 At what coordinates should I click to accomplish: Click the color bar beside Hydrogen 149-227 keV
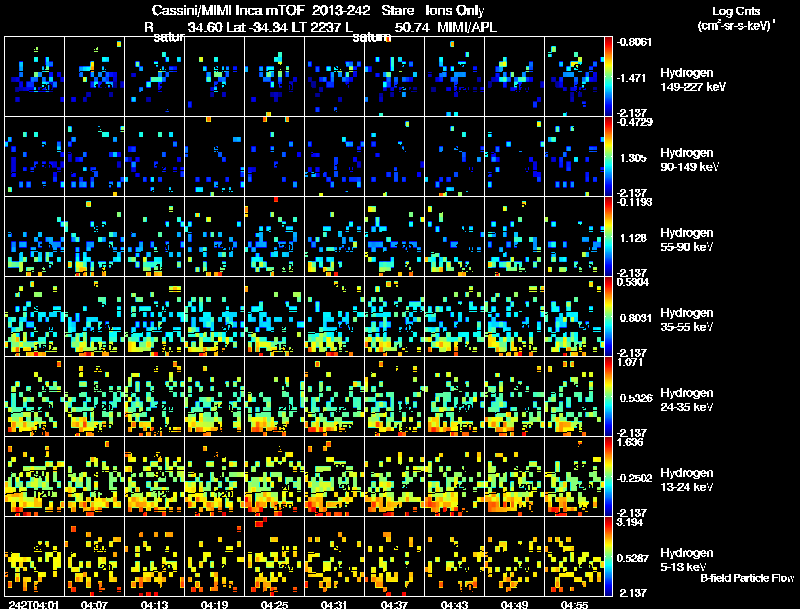[608, 76]
